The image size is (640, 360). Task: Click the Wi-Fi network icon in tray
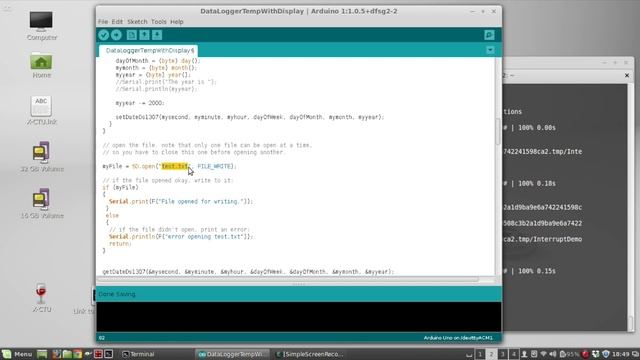[x=543, y=354]
